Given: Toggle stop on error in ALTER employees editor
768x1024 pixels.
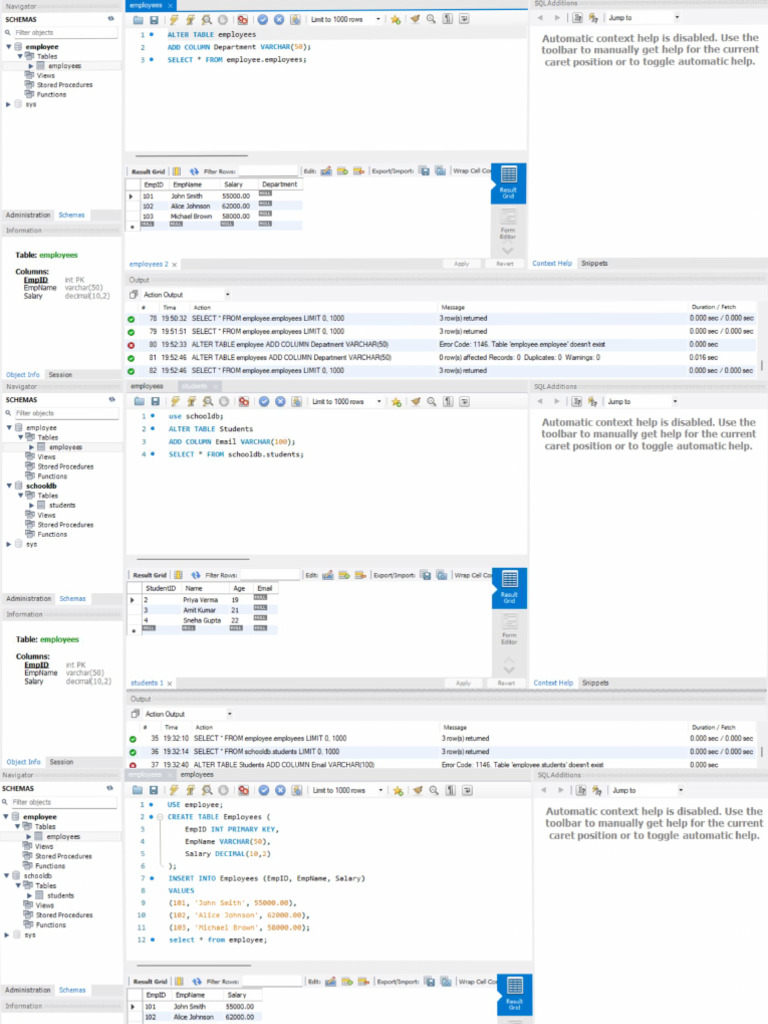Looking at the screenshot, I should coord(242,20).
